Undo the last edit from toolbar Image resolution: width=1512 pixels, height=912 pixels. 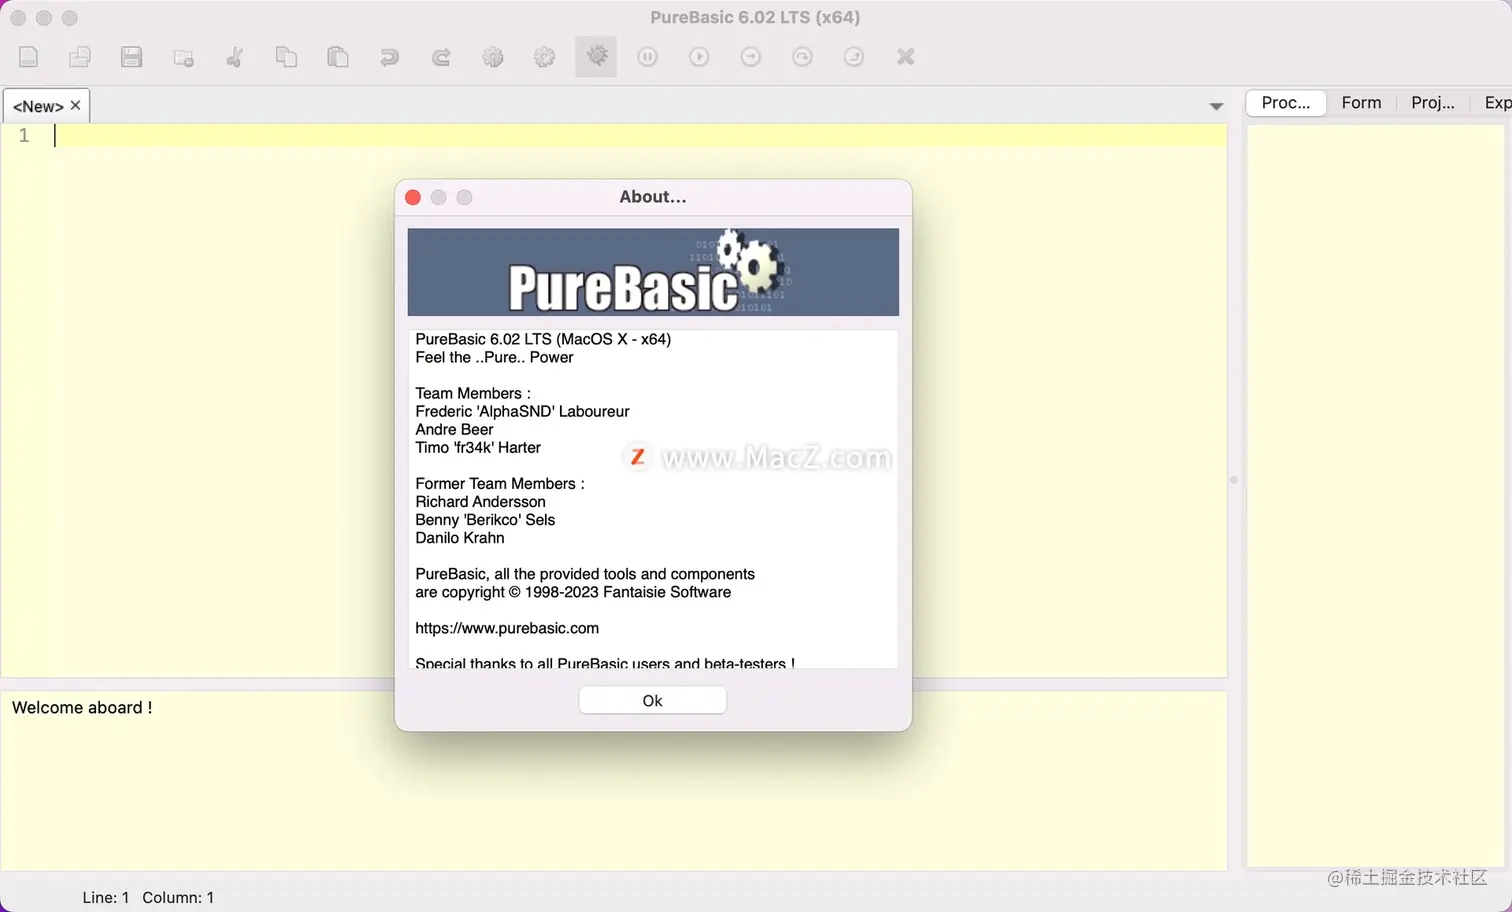(x=389, y=57)
